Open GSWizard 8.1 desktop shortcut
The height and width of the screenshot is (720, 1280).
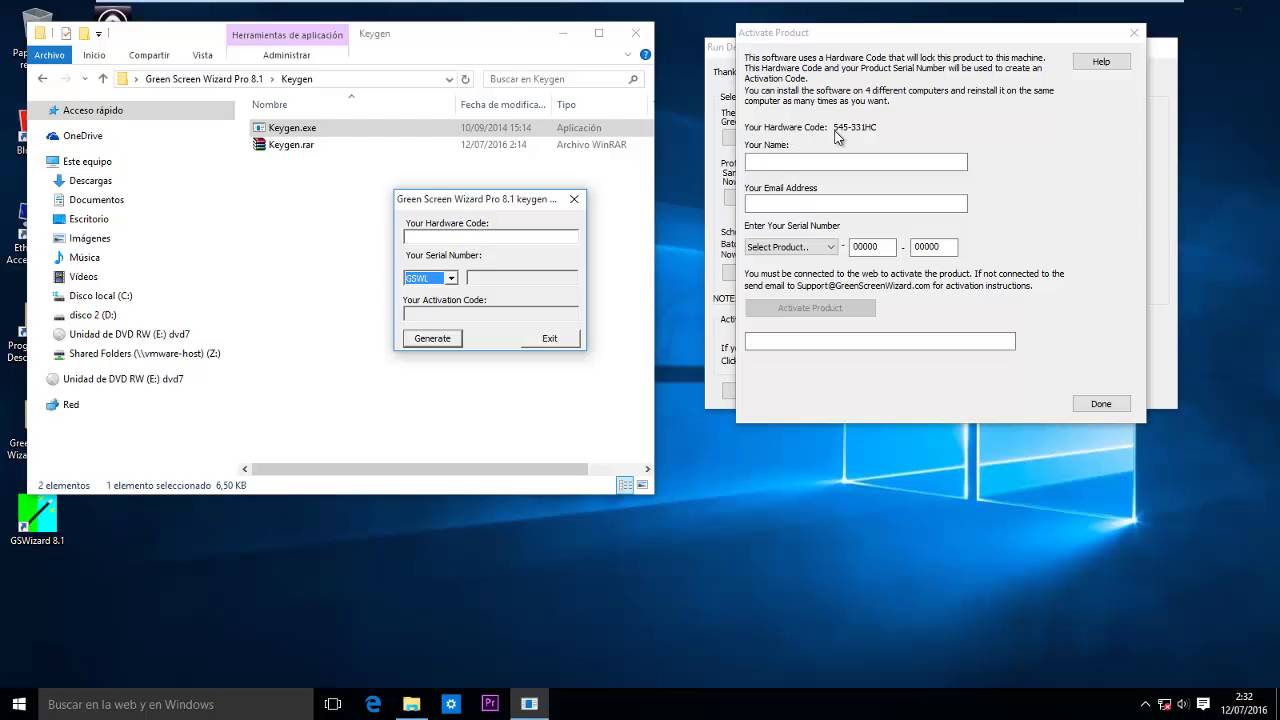(x=37, y=521)
